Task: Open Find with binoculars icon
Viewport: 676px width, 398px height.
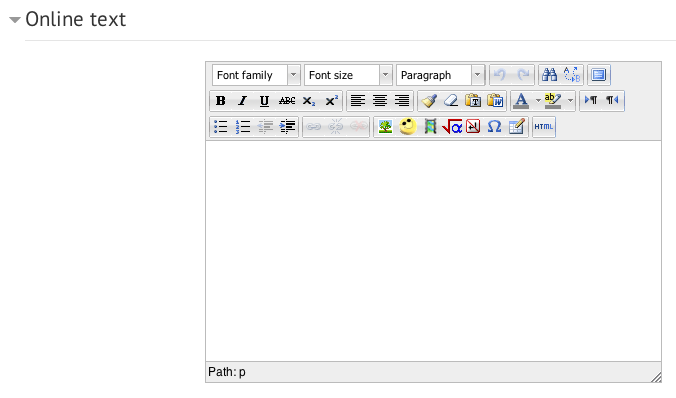Action: click(550, 75)
